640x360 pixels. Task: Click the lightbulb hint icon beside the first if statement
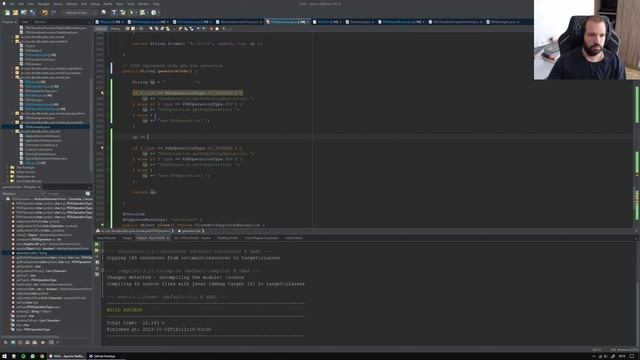coord(102,93)
